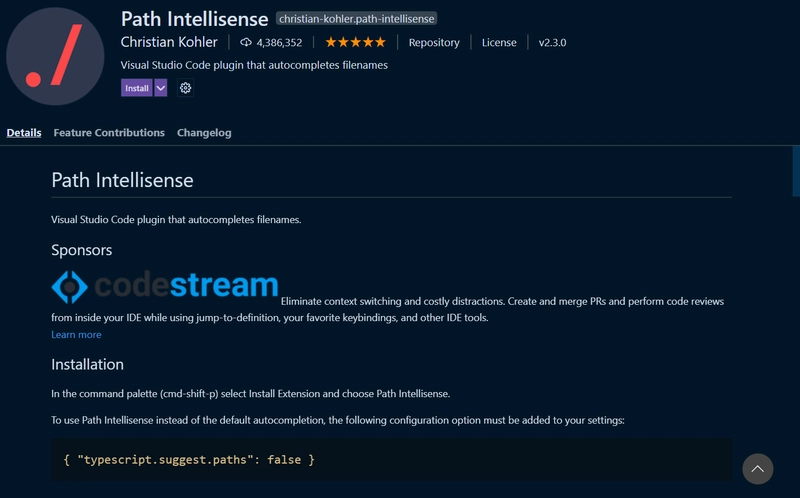The height and width of the screenshot is (498, 800).
Task: Click the Path Intellisense extension logo
Action: pyautogui.click(x=55, y=56)
